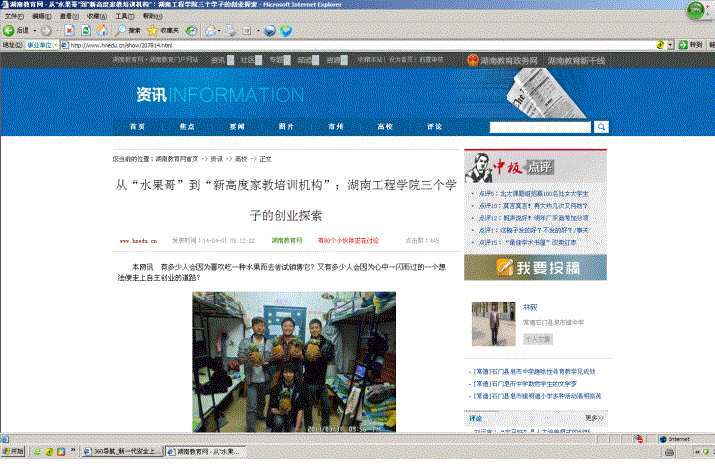Select the 高校 navigation tab
The width and height of the screenshot is (715, 466).
click(x=385, y=128)
